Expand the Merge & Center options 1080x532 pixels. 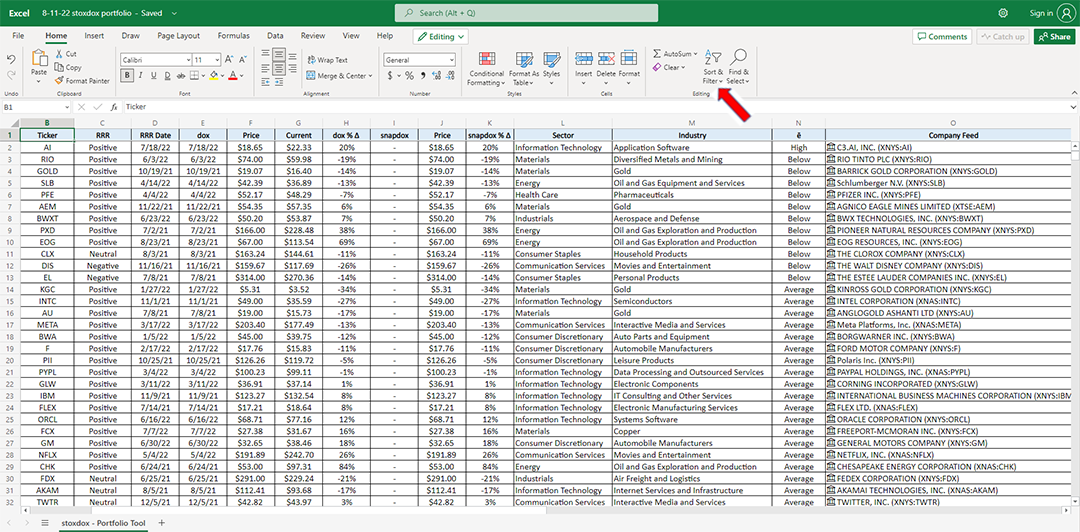370,76
